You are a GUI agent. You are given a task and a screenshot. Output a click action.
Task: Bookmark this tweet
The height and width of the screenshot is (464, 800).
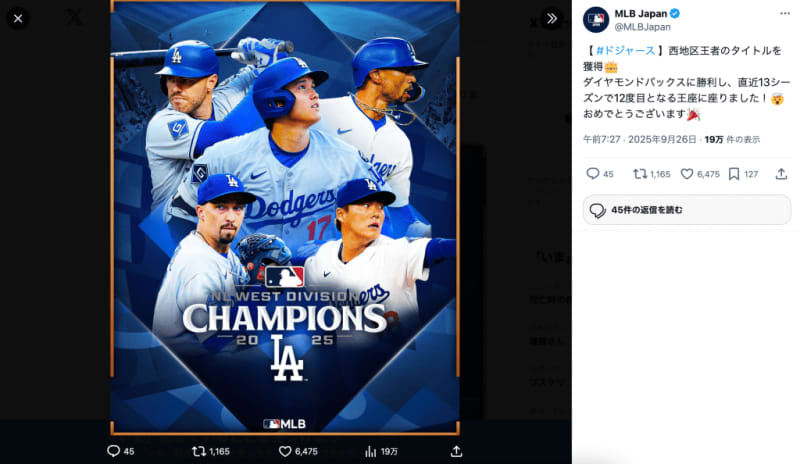click(x=734, y=173)
